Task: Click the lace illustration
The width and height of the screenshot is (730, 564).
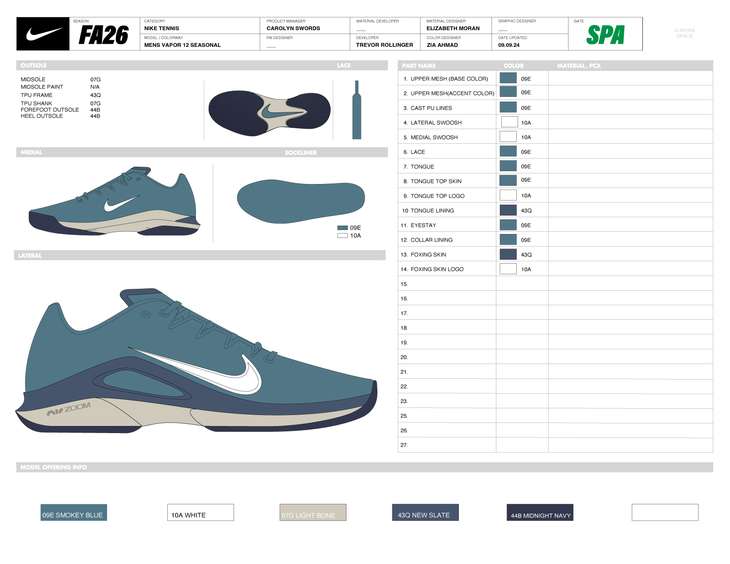Action: click(x=357, y=110)
